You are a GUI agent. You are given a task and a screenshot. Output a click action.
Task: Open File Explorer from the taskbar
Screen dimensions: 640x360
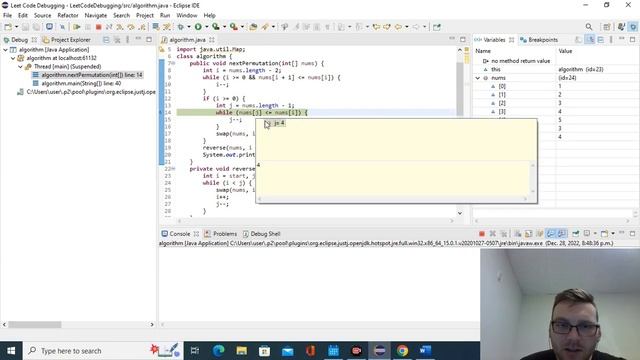241,351
